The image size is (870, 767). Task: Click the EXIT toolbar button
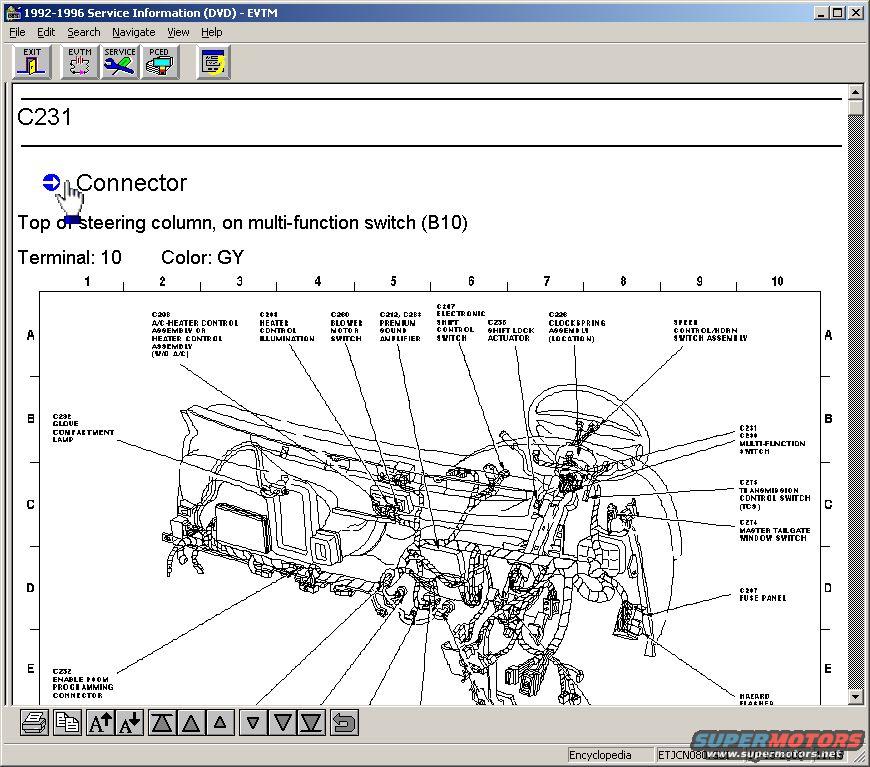point(32,62)
